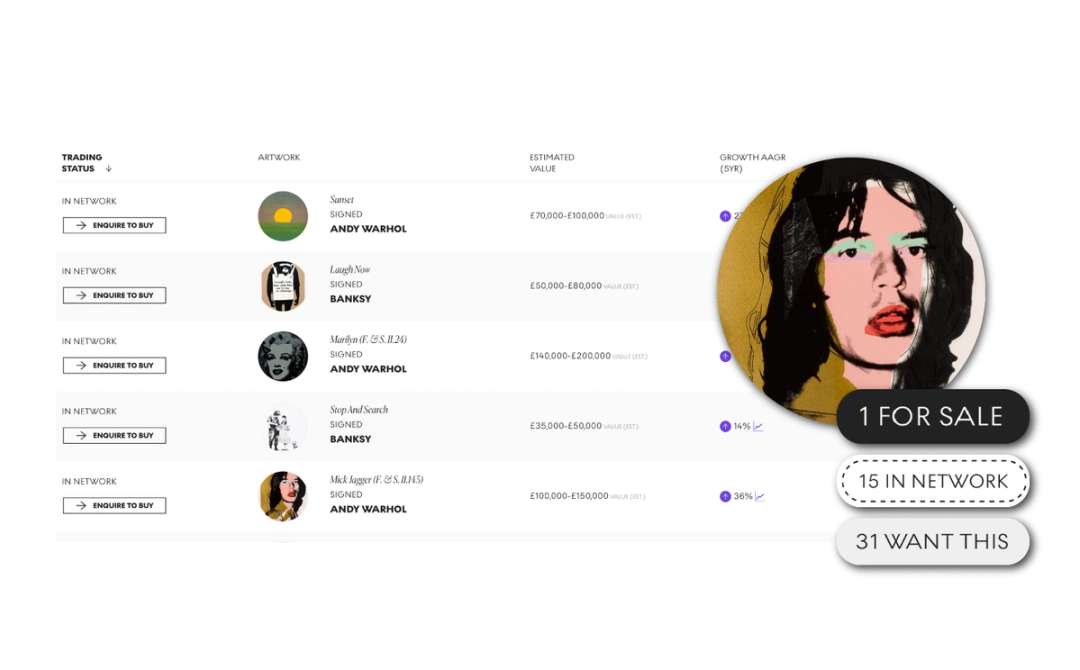The height and width of the screenshot is (670, 1080).
Task: Click sort arrow next to Trading Status
Action: click(108, 169)
